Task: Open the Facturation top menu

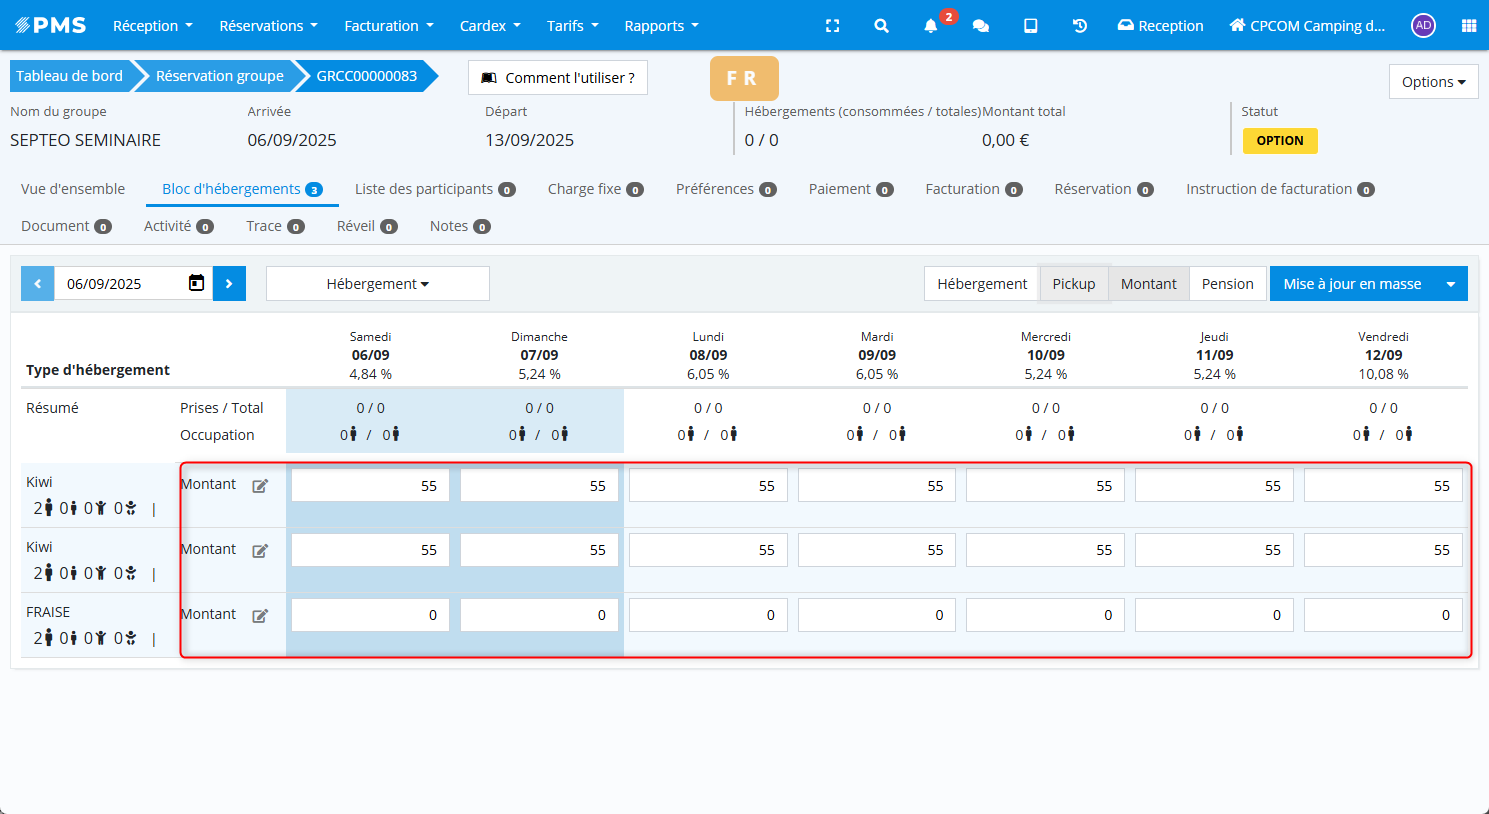Action: [388, 26]
